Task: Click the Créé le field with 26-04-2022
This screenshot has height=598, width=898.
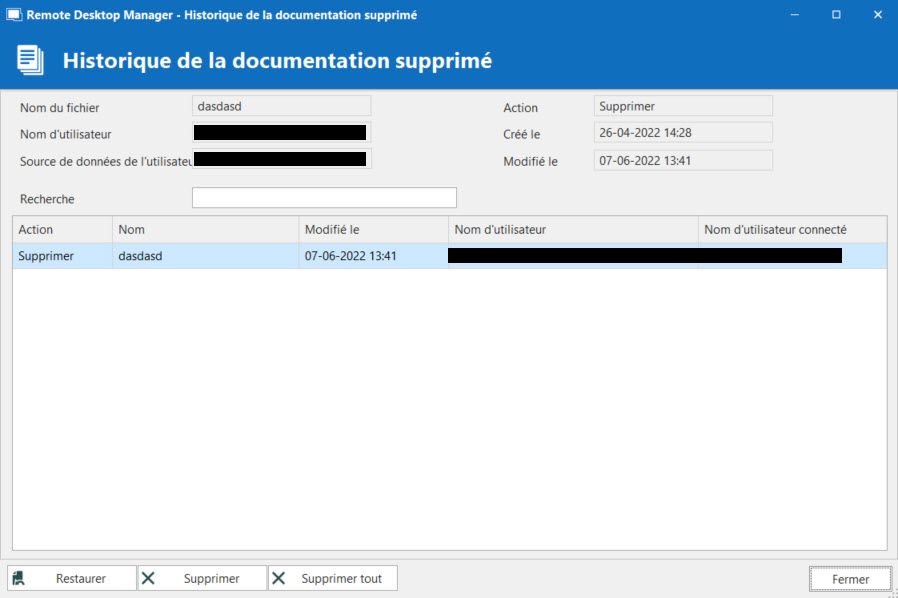Action: (683, 133)
